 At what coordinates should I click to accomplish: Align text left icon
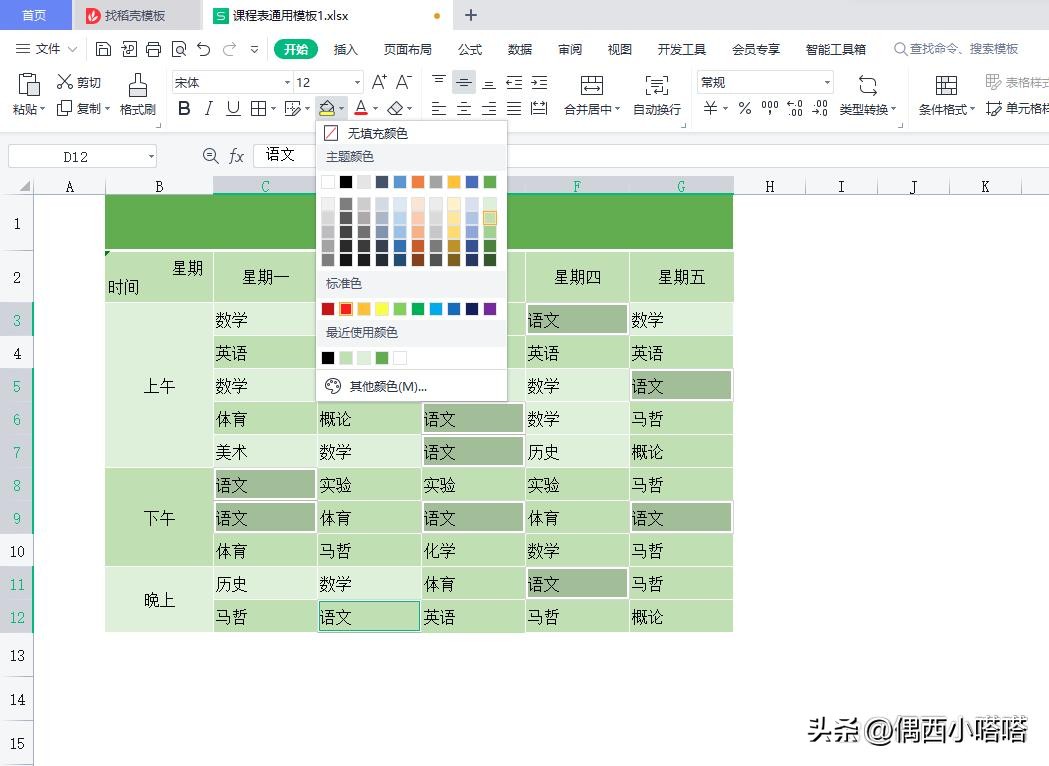(439, 108)
